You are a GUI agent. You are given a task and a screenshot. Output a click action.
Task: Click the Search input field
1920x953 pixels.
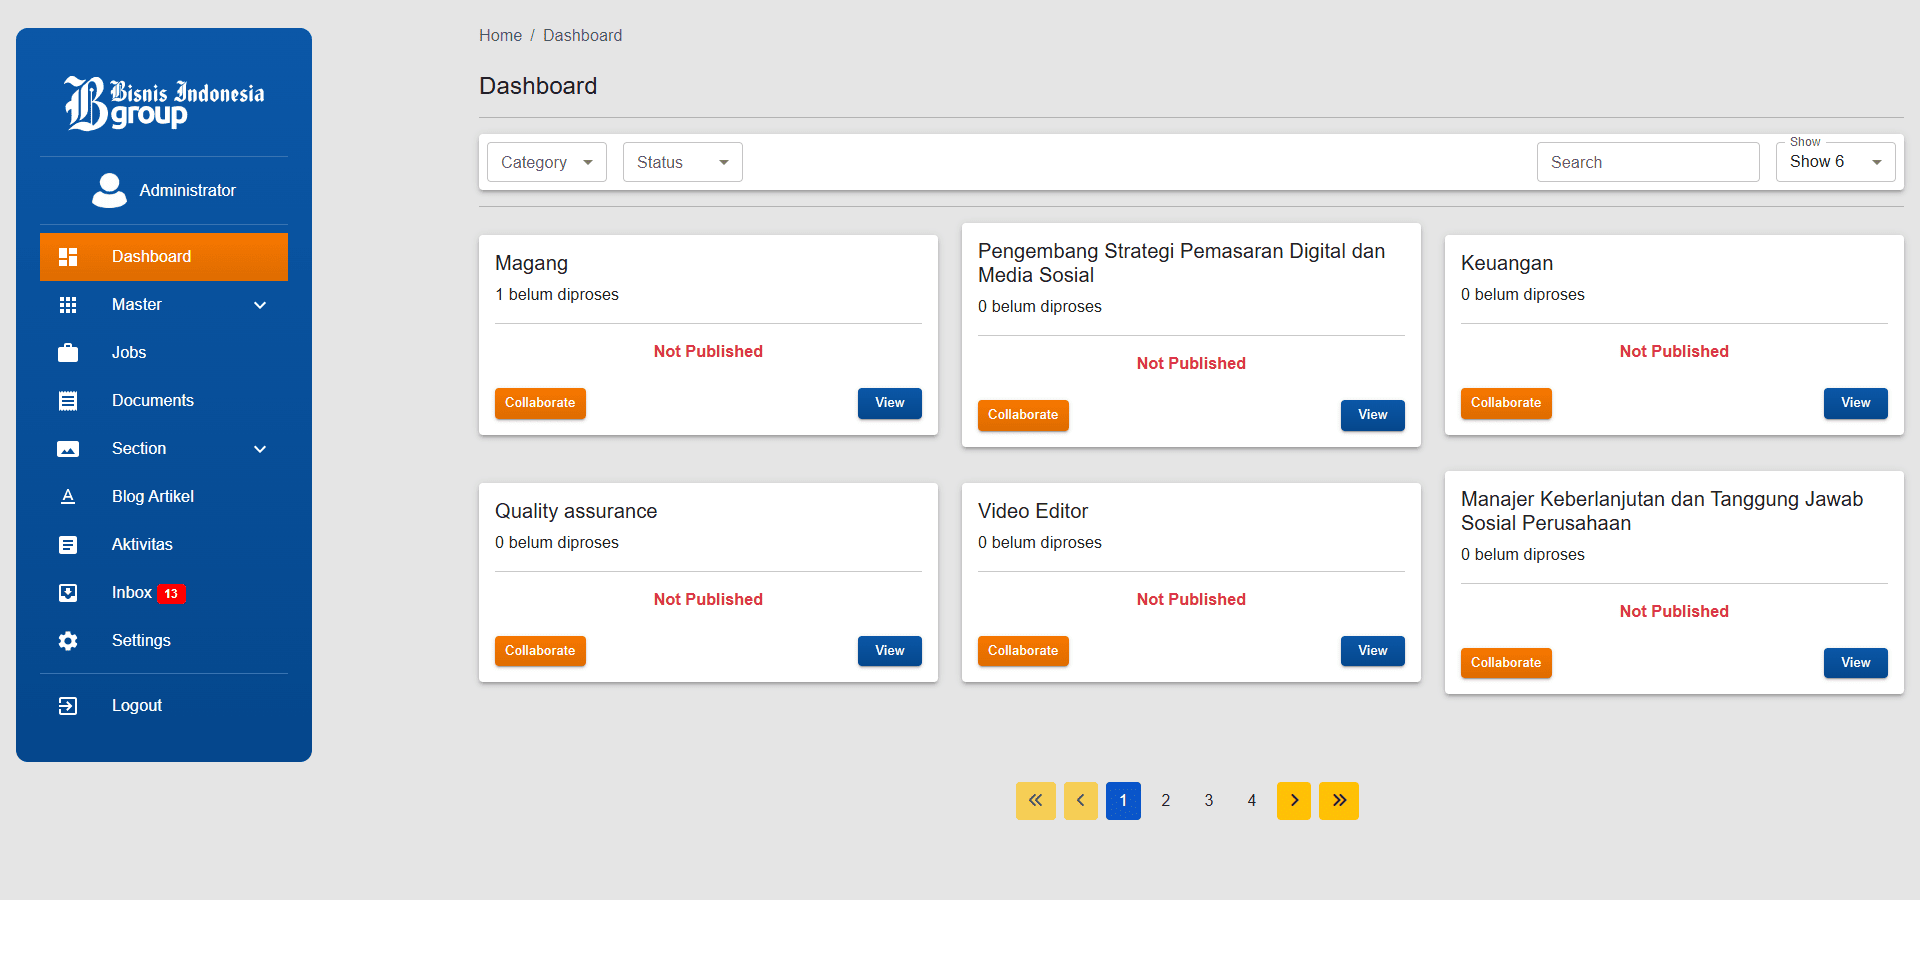pos(1647,162)
